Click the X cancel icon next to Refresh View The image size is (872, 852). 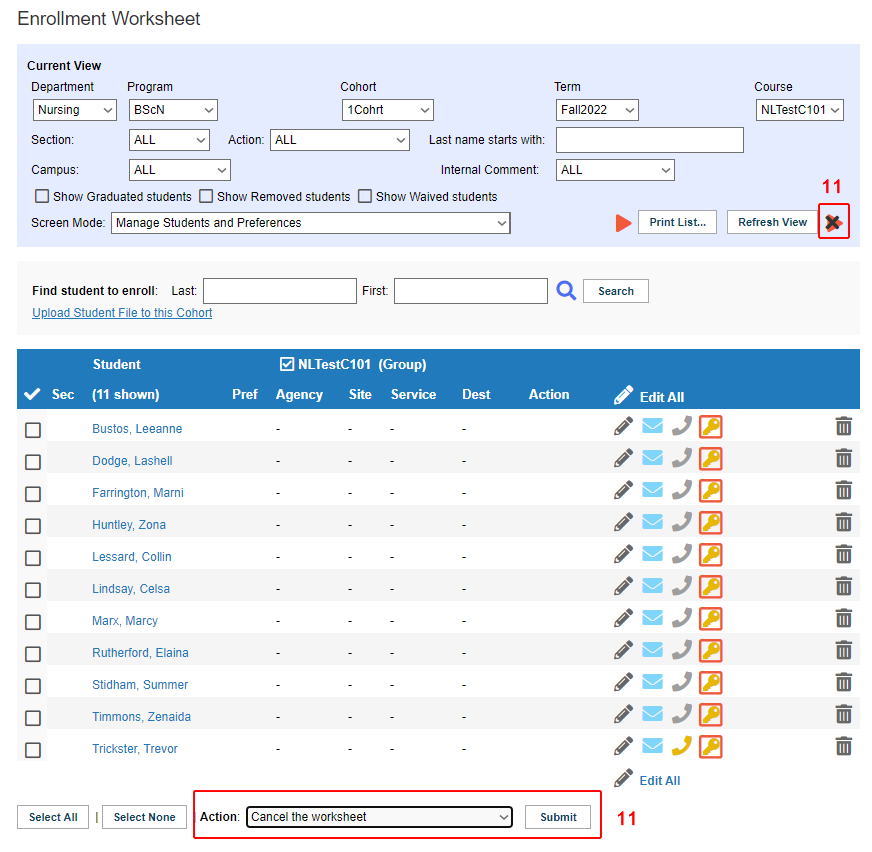click(833, 222)
